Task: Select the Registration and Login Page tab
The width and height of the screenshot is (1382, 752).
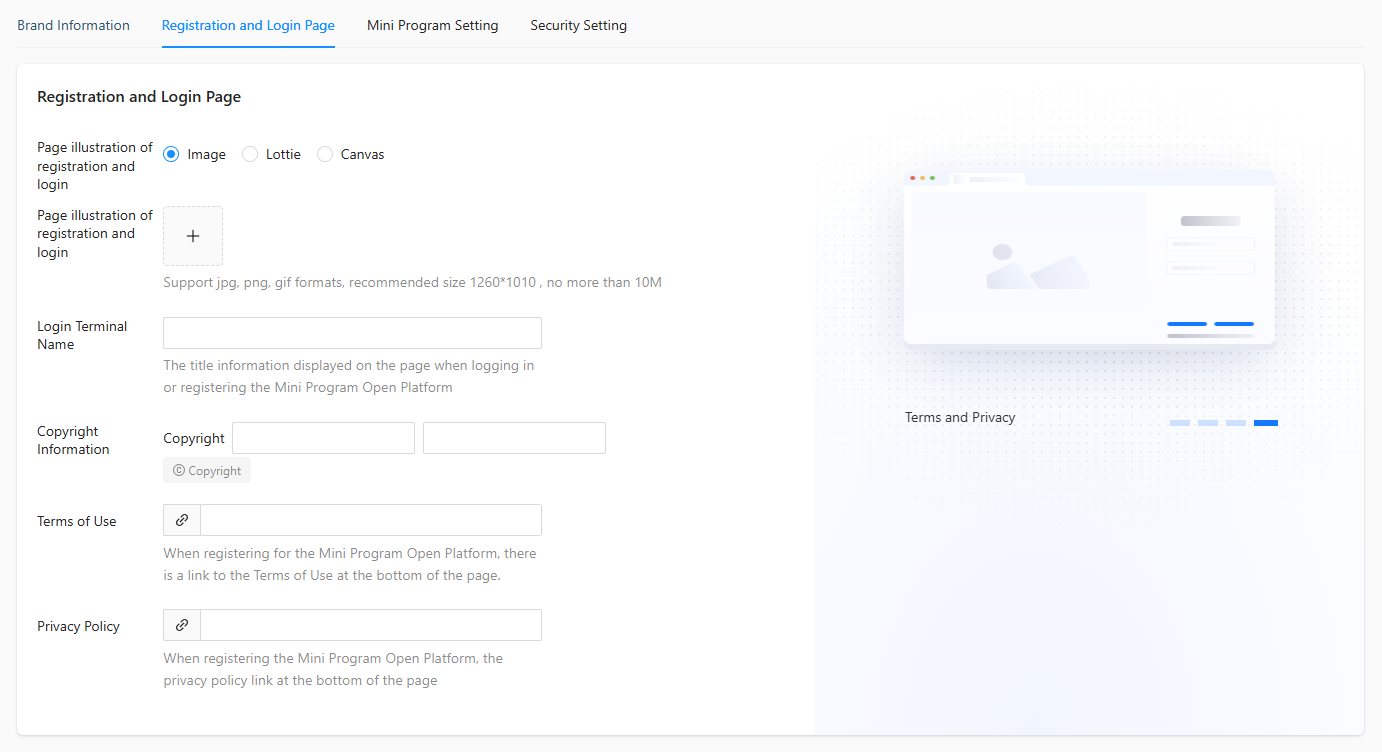Action: click(x=248, y=25)
